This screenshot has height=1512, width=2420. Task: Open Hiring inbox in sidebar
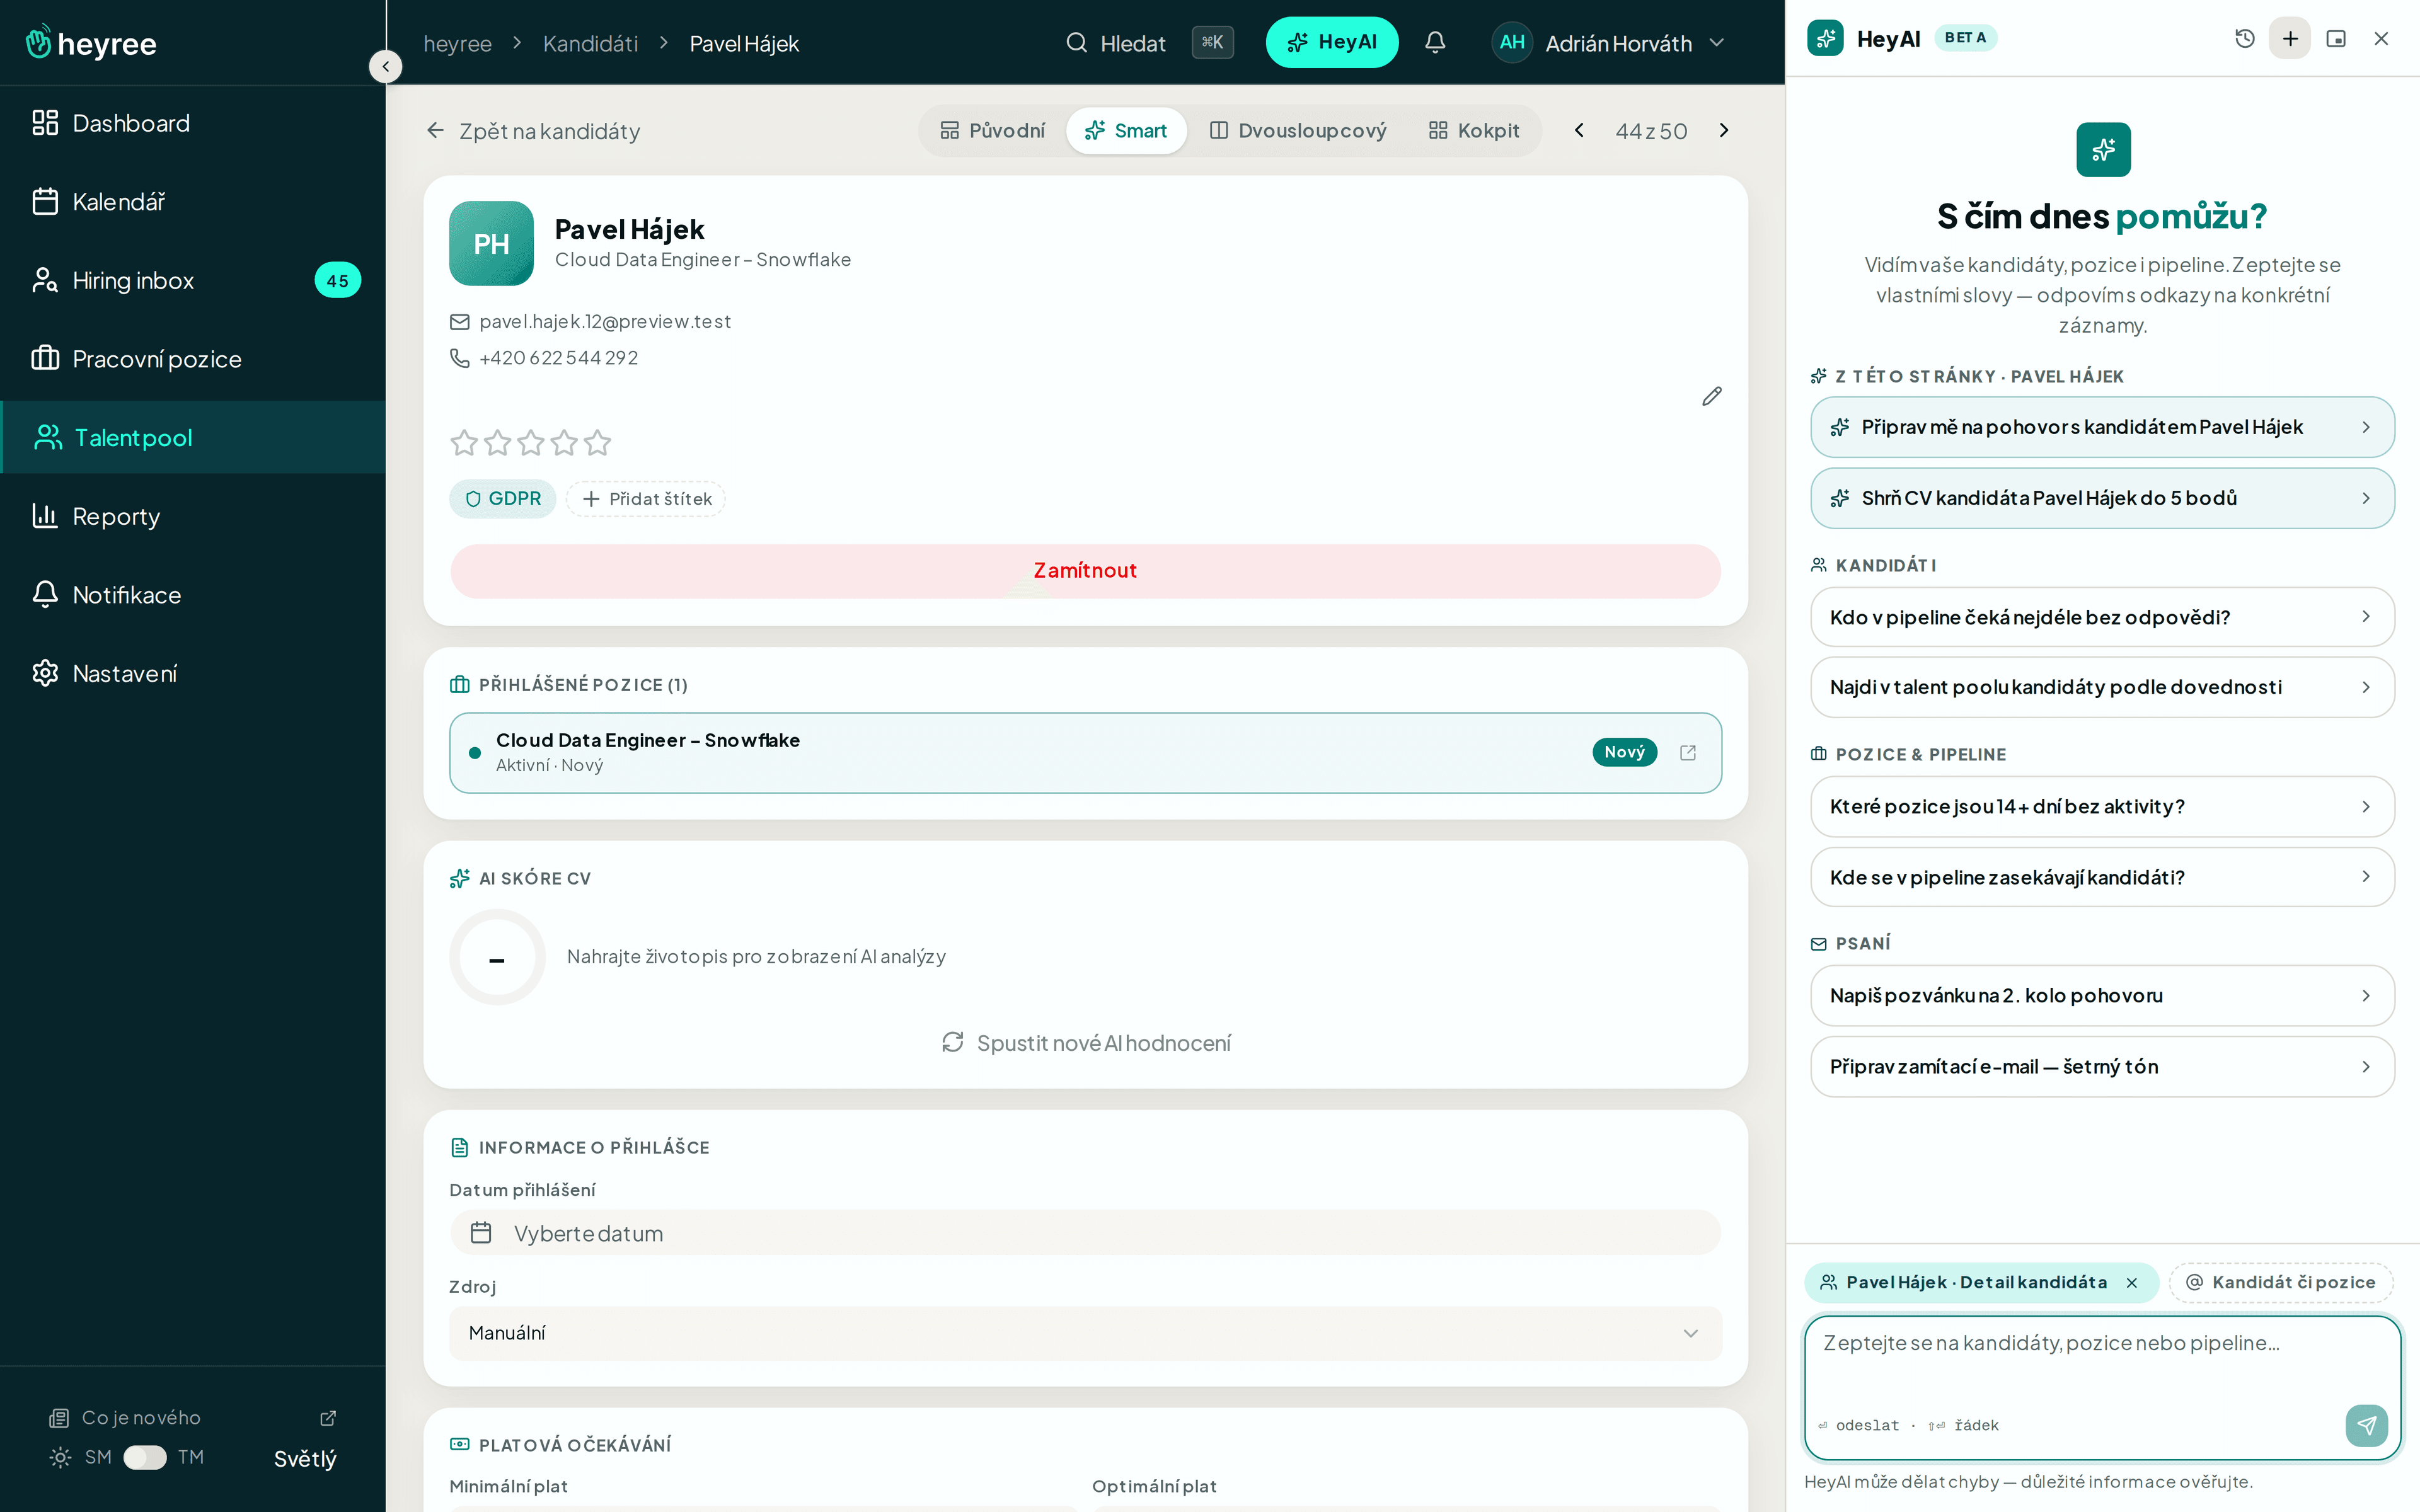[193, 280]
